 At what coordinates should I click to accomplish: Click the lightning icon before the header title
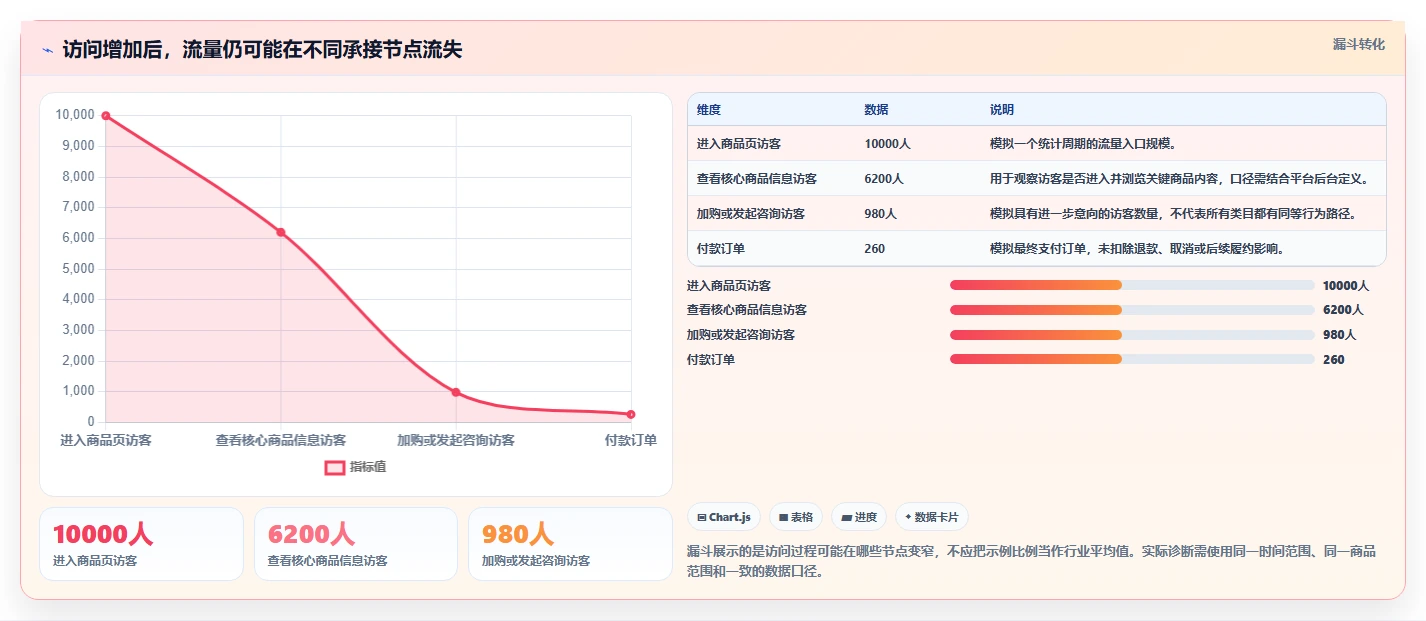point(47,50)
